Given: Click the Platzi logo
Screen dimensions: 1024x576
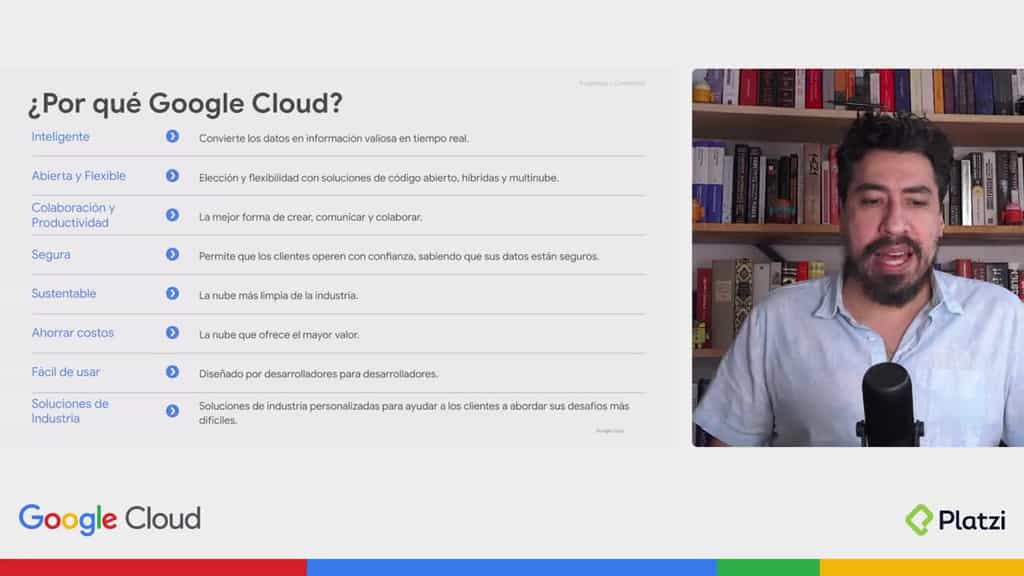Looking at the screenshot, I should point(955,520).
